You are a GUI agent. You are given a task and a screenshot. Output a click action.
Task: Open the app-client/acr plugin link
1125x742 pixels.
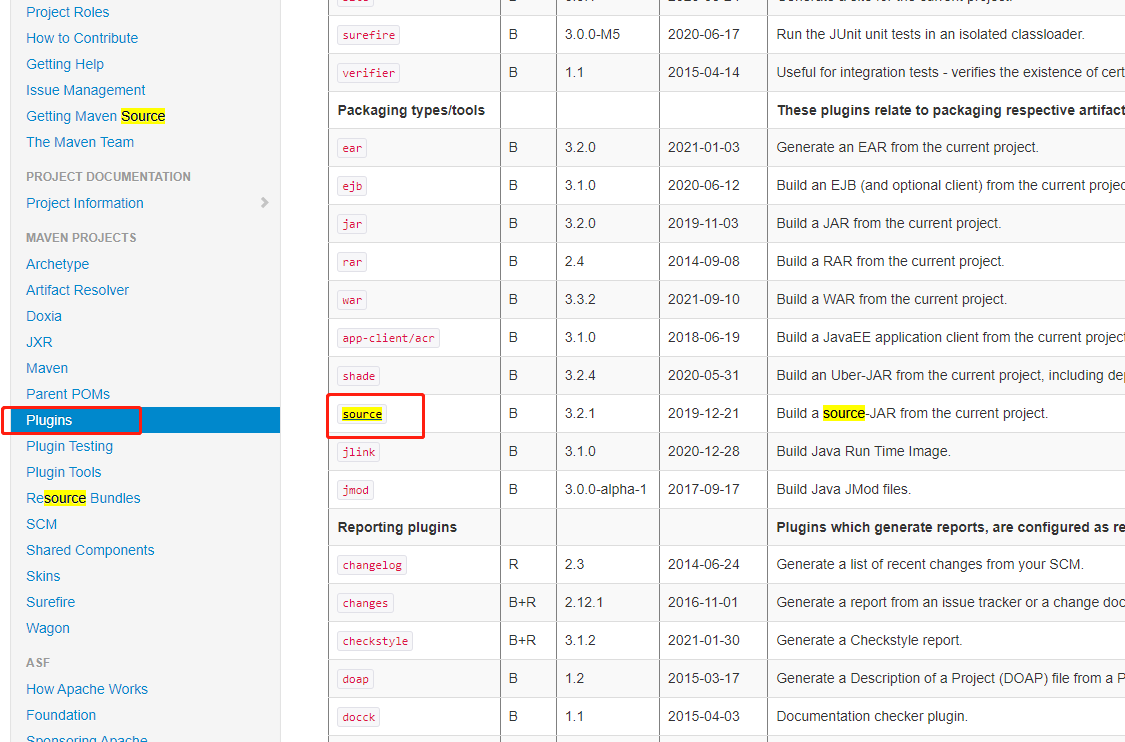pyautogui.click(x=388, y=338)
